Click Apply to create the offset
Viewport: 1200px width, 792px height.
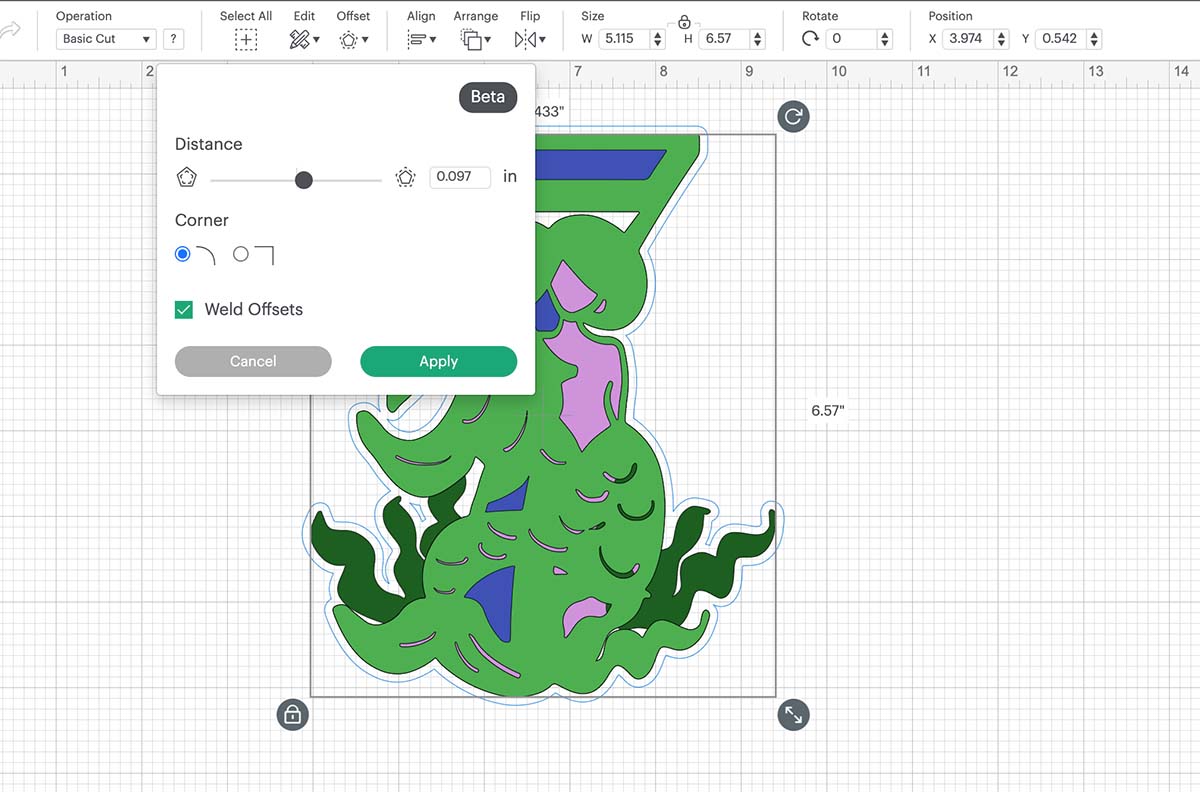click(x=438, y=361)
